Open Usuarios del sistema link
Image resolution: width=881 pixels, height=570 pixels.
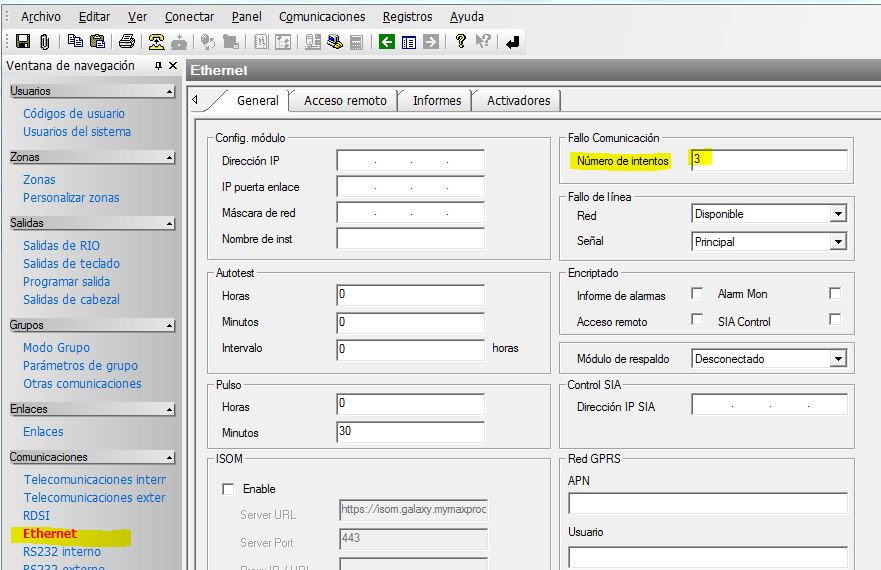77,132
